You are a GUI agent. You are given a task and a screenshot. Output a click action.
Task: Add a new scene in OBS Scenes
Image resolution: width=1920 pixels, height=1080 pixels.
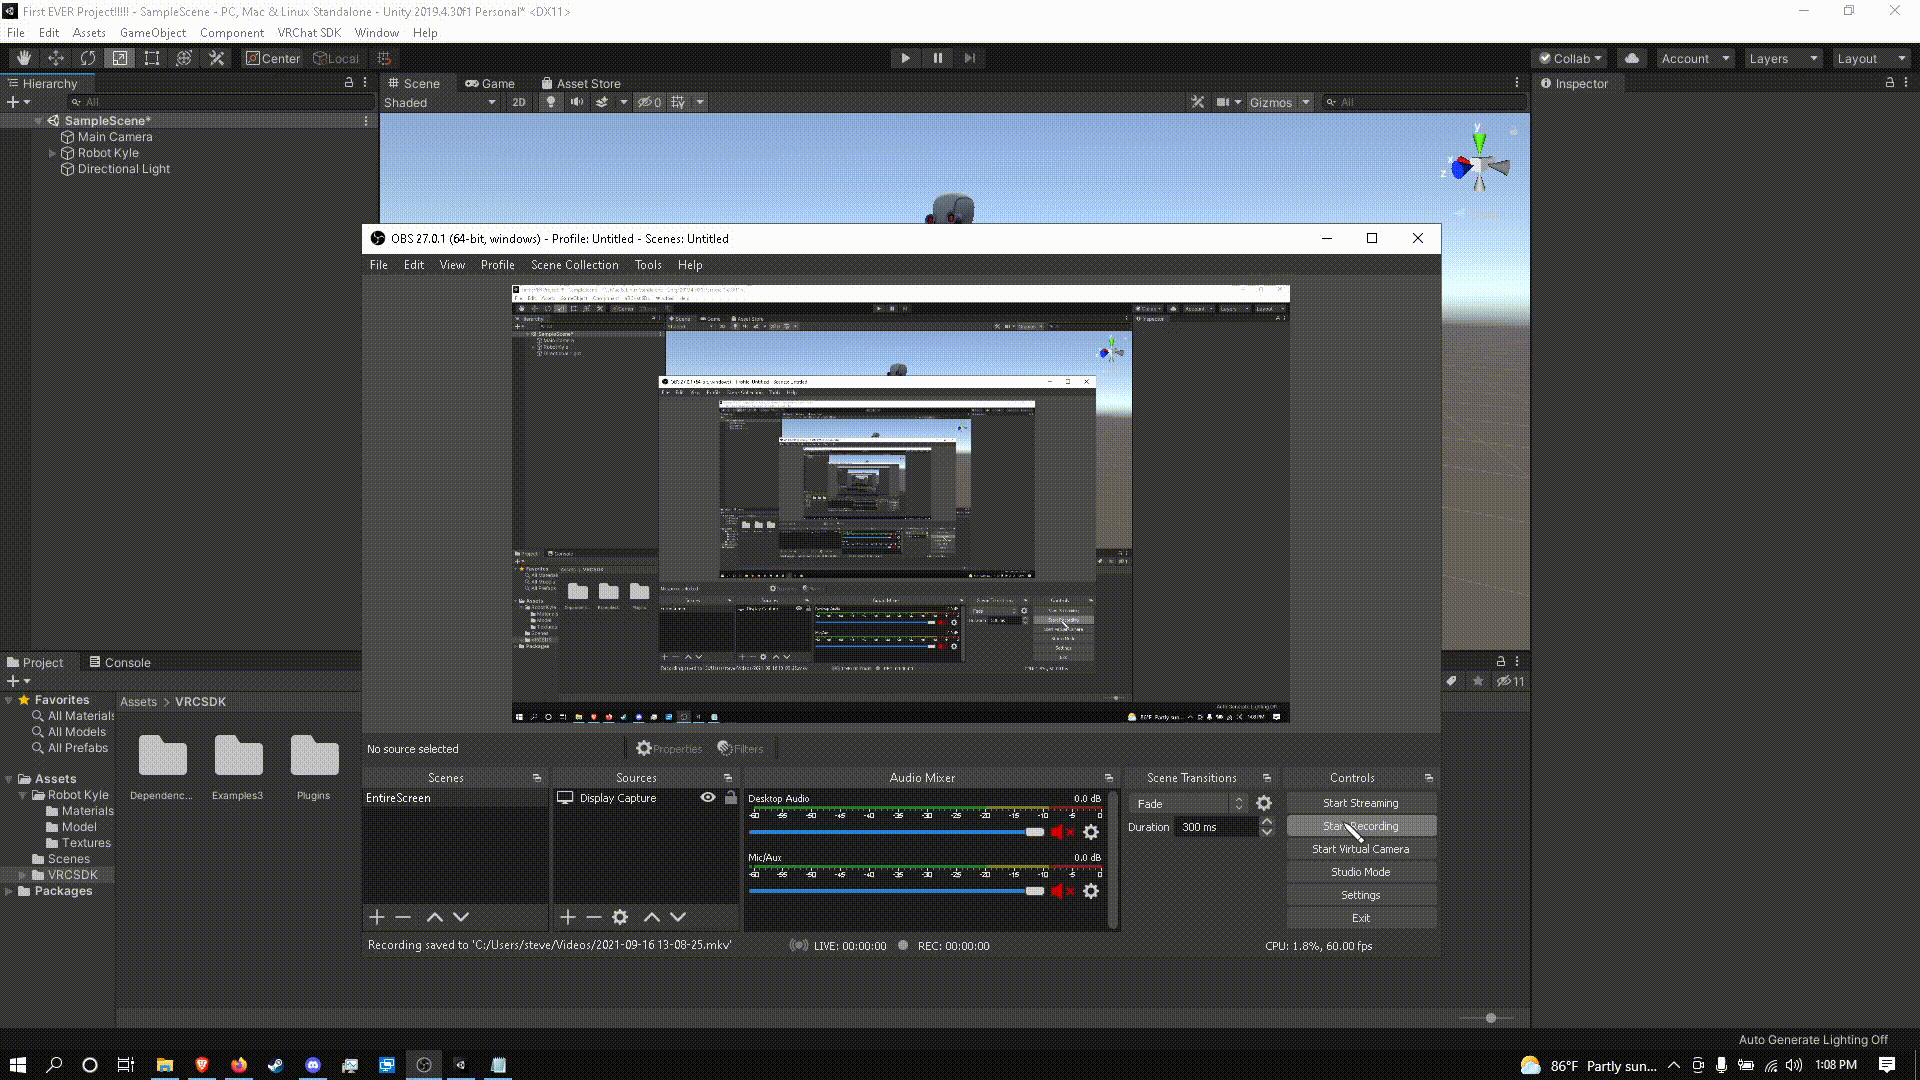pyautogui.click(x=377, y=917)
